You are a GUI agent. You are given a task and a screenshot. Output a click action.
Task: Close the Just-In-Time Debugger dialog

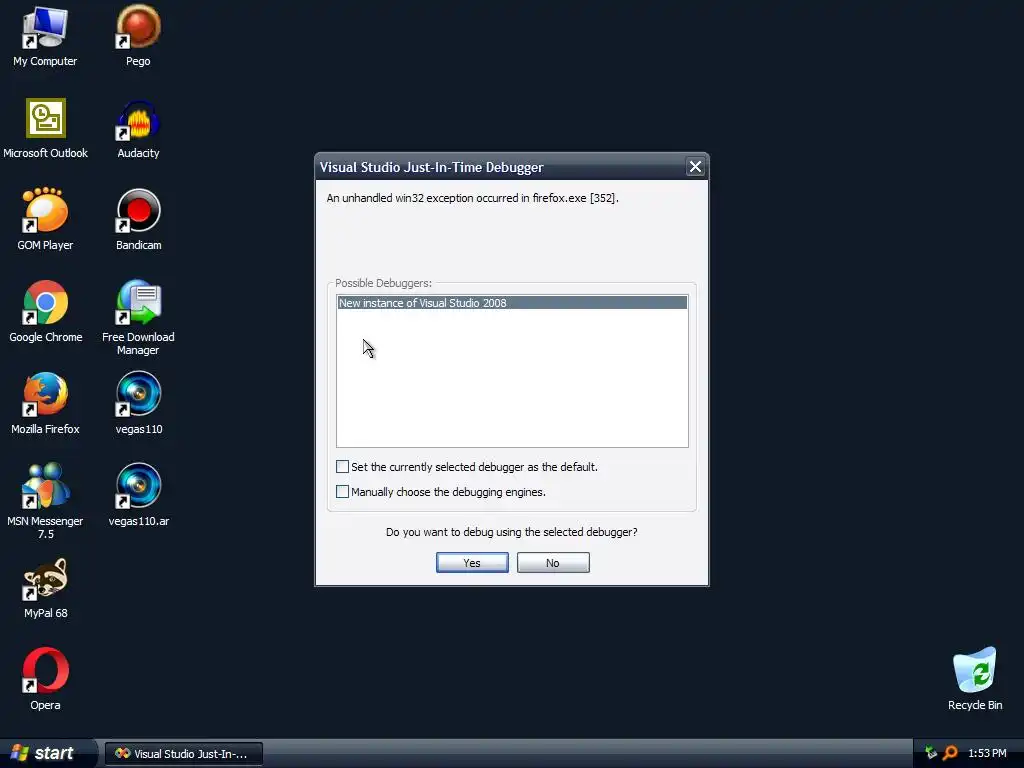click(695, 167)
